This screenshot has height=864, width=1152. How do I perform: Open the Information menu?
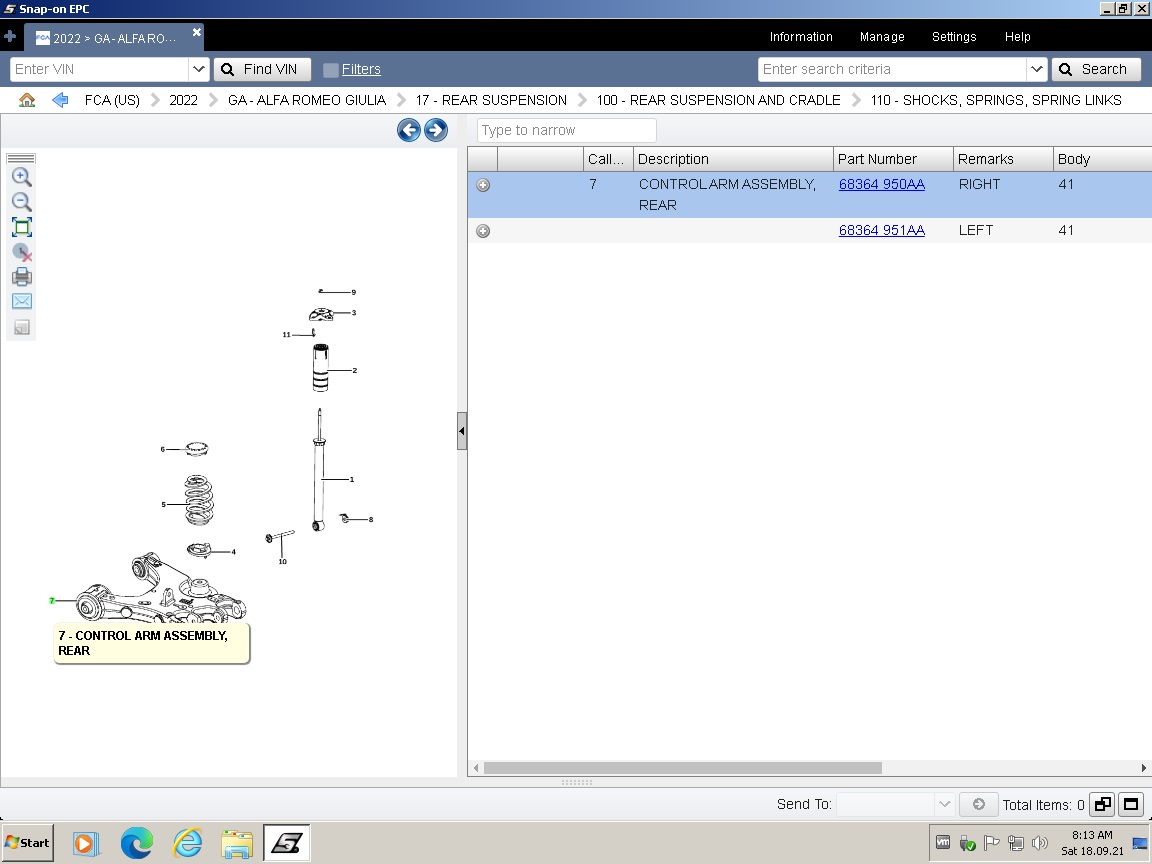click(x=801, y=37)
